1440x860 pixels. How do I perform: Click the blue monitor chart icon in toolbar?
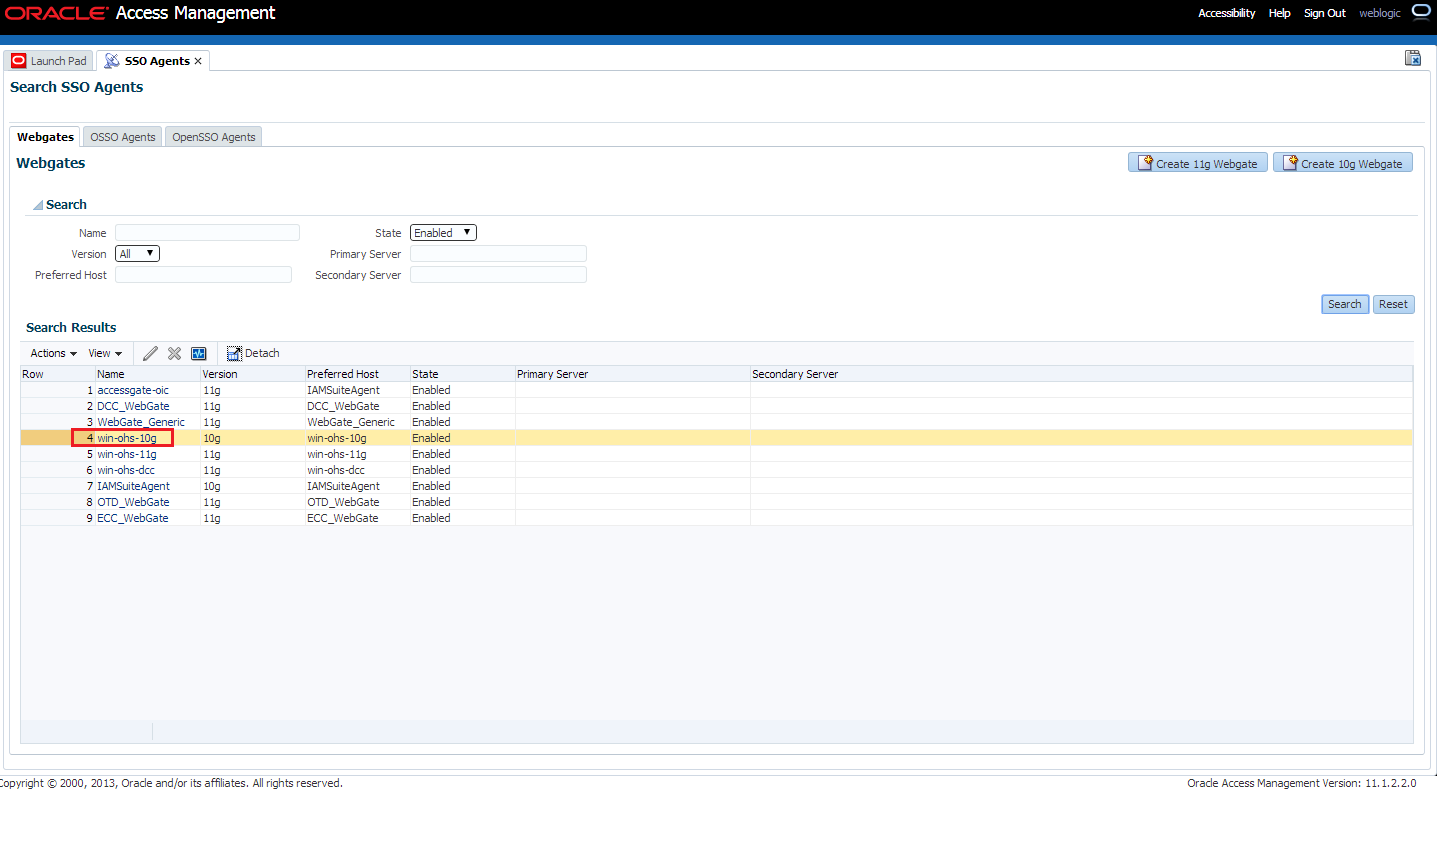[x=199, y=353]
